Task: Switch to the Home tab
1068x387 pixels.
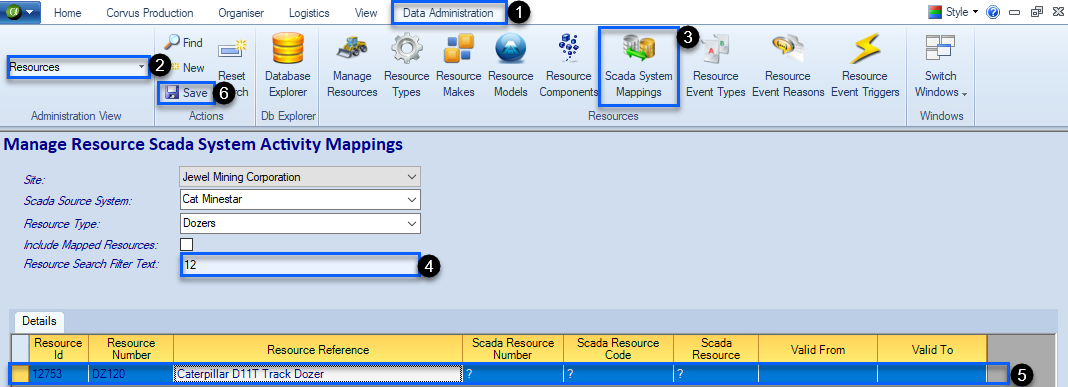Action: (67, 13)
